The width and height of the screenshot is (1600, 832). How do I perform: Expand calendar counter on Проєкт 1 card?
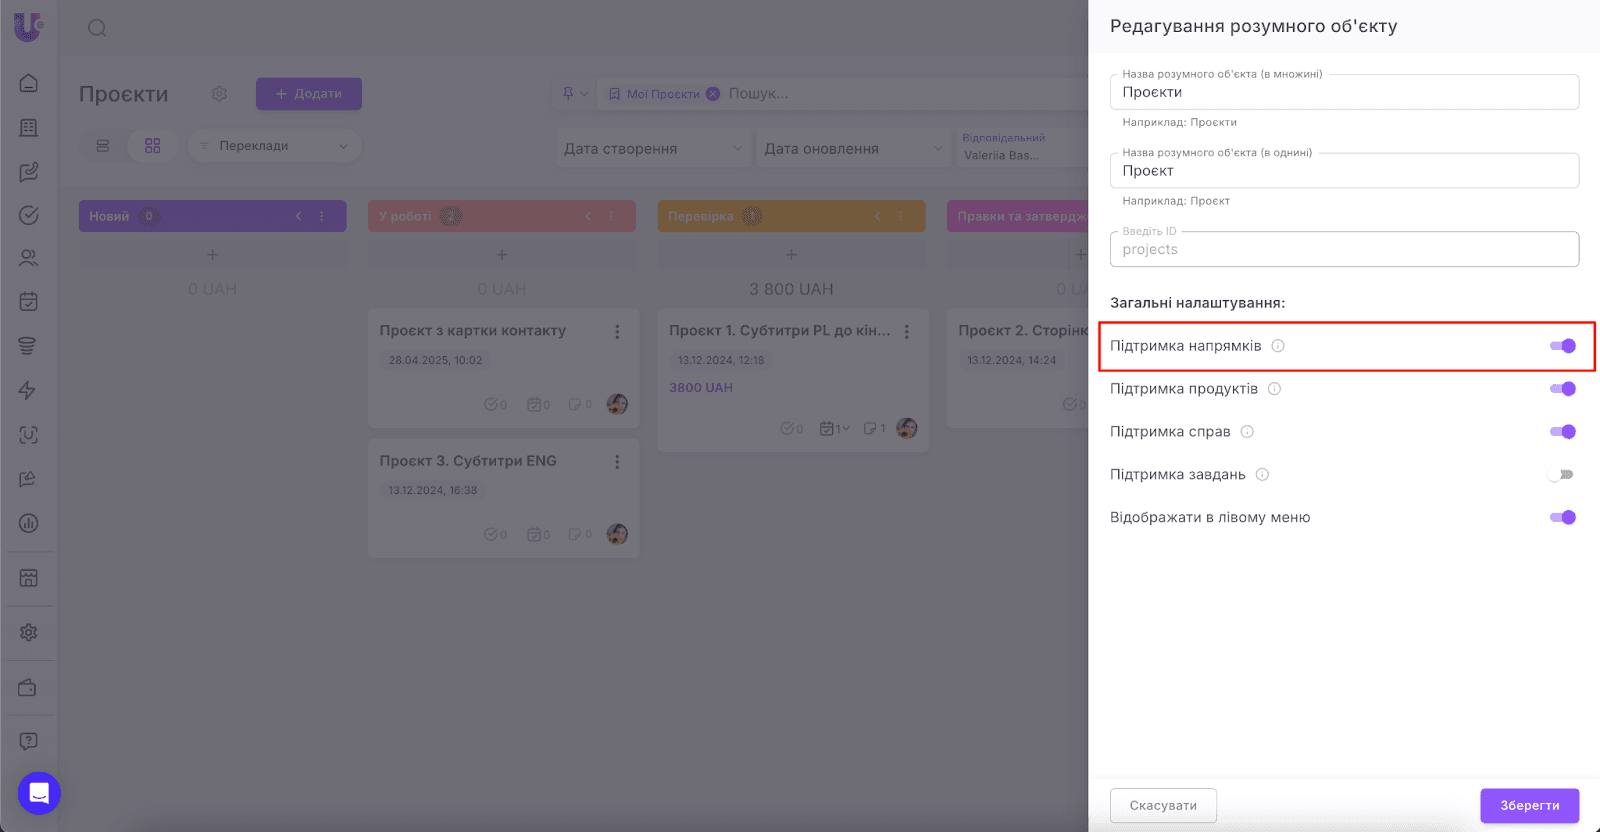point(834,429)
